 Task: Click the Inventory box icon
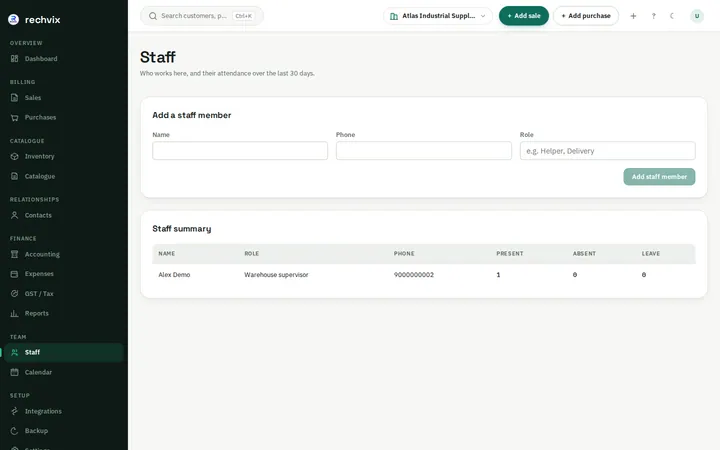pyautogui.click(x=15, y=157)
